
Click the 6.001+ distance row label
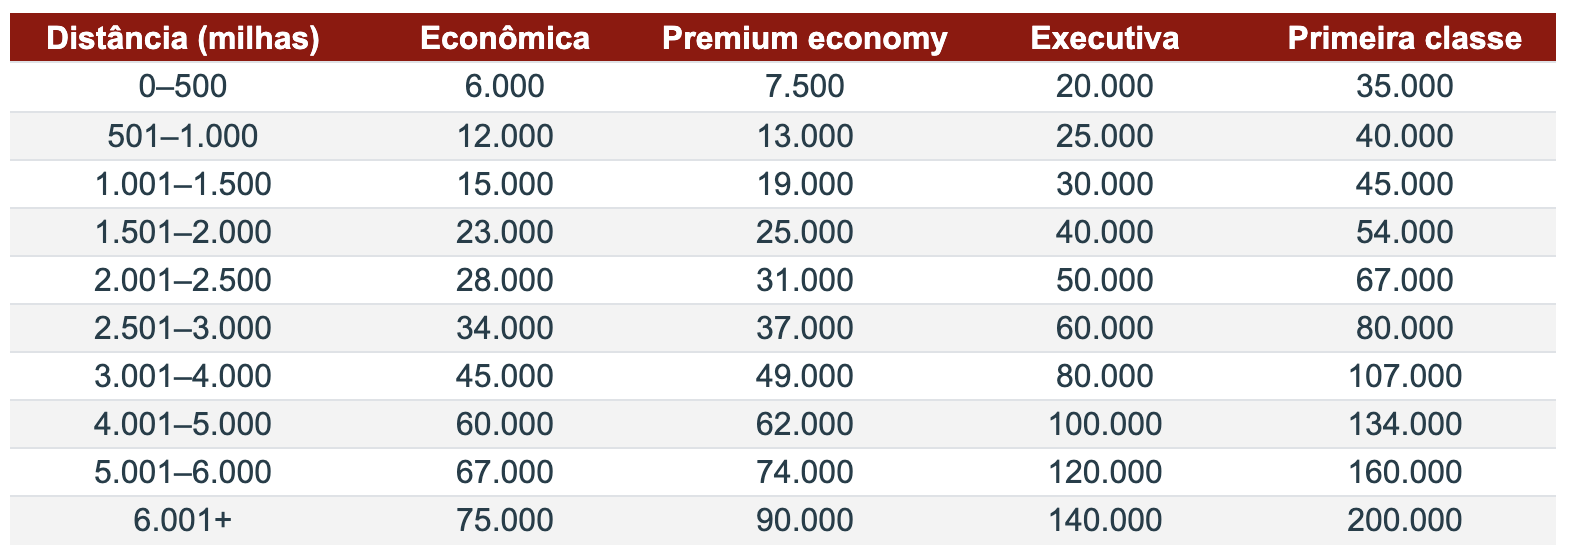tap(183, 520)
